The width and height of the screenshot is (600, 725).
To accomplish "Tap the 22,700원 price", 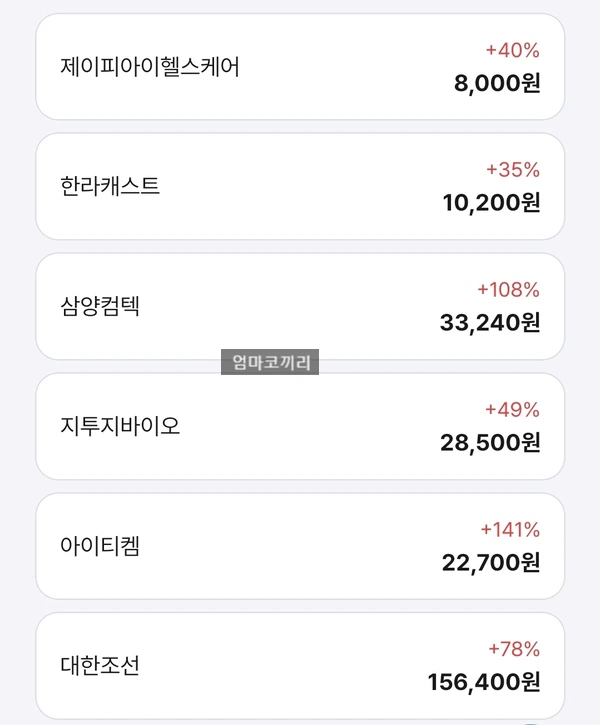I will pyautogui.click(x=491, y=563).
